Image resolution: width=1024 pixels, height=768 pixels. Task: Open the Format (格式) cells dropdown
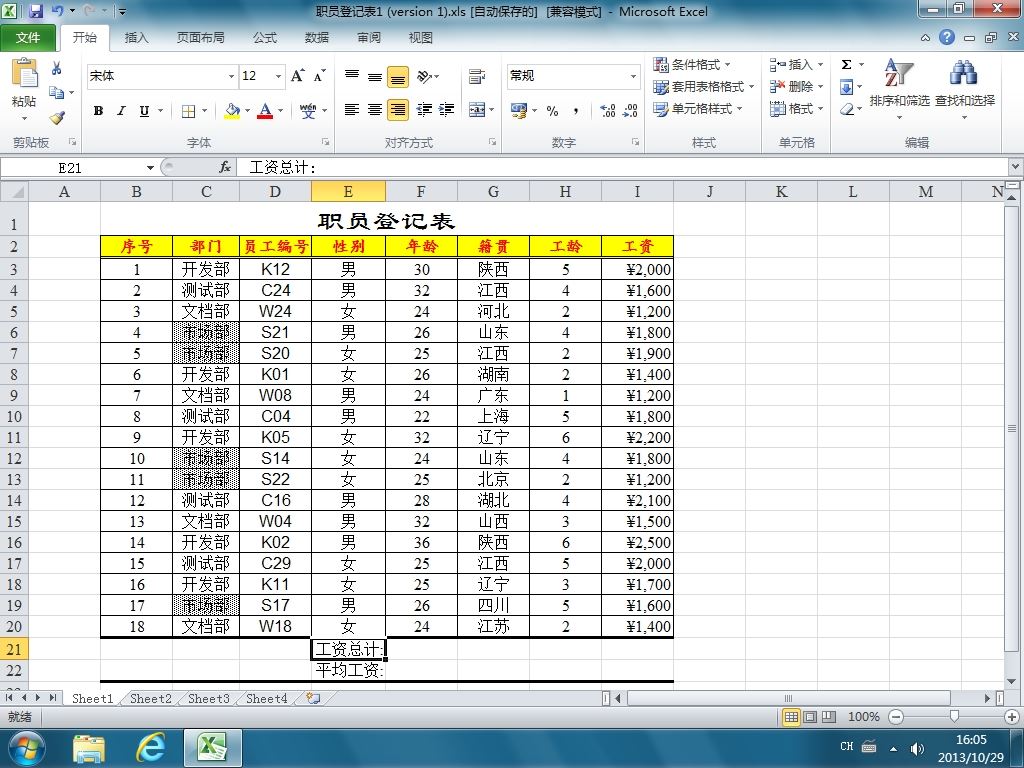click(797, 109)
